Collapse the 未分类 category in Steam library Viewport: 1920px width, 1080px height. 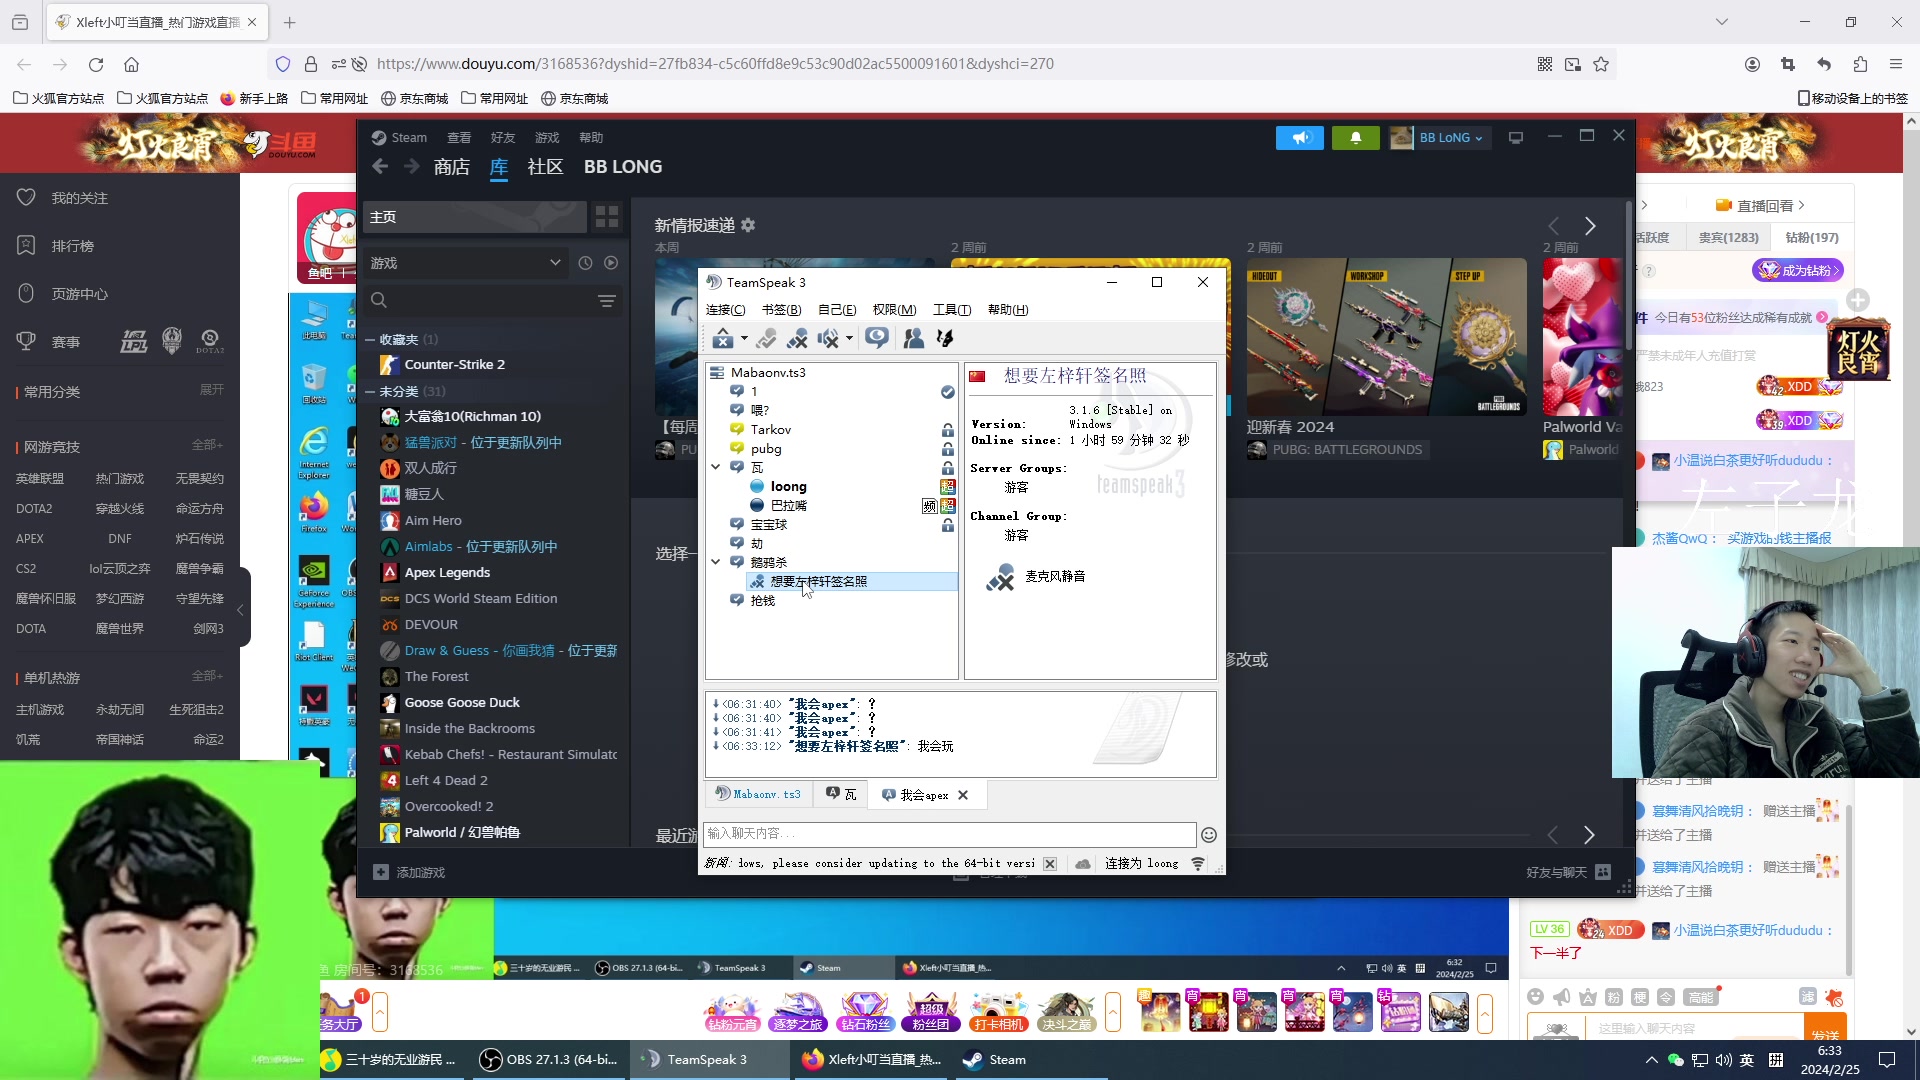(369, 392)
